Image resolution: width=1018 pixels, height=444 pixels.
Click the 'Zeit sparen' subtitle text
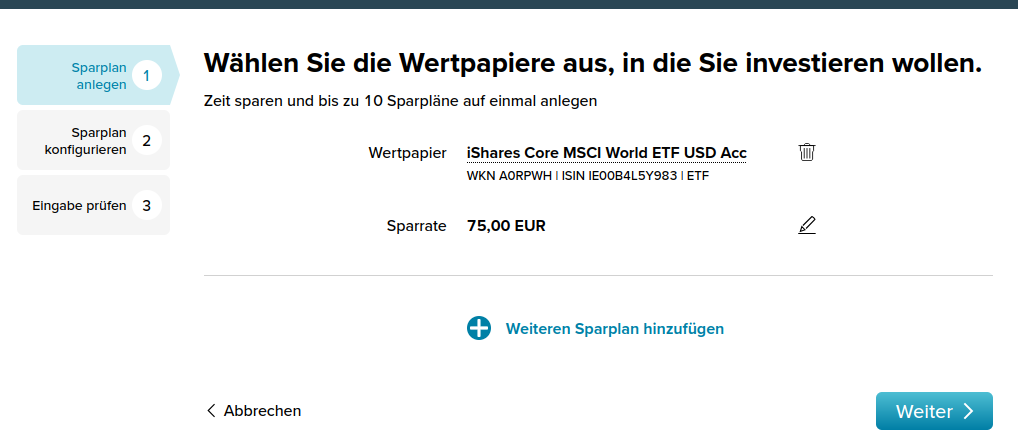(x=400, y=101)
